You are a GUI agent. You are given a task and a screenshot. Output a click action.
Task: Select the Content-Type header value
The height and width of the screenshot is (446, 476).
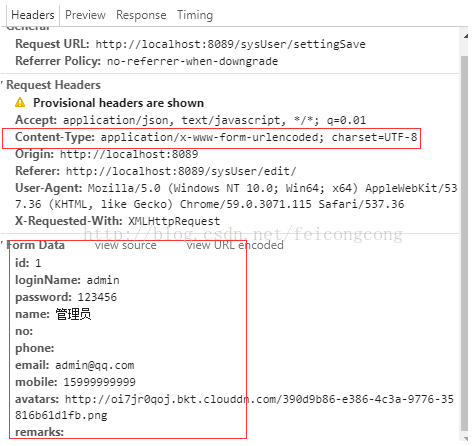pyautogui.click(x=259, y=137)
